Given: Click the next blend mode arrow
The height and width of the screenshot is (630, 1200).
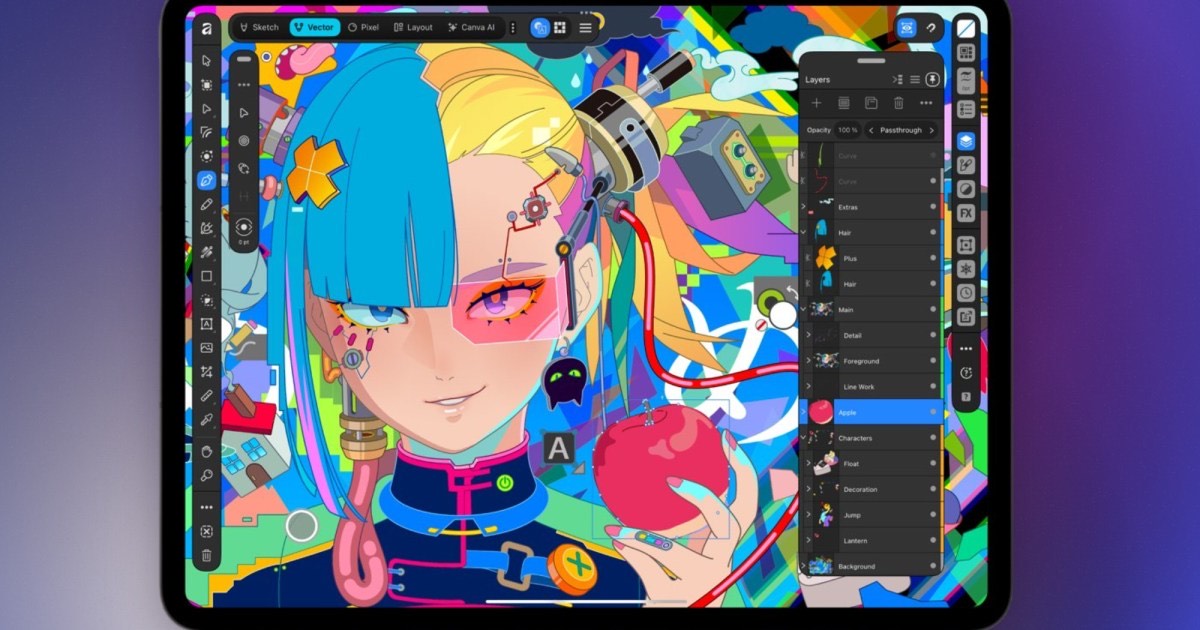Looking at the screenshot, I should (932, 130).
